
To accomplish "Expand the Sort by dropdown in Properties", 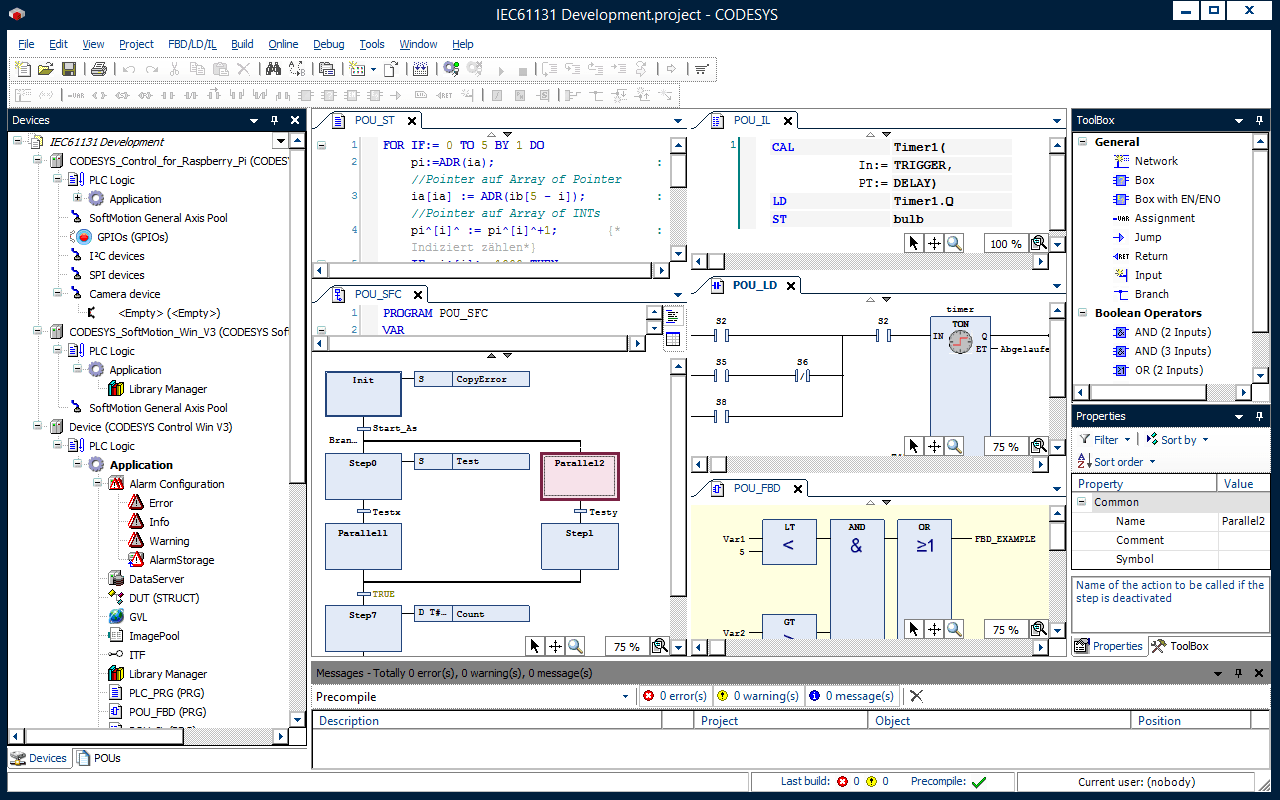I will pyautogui.click(x=1177, y=440).
